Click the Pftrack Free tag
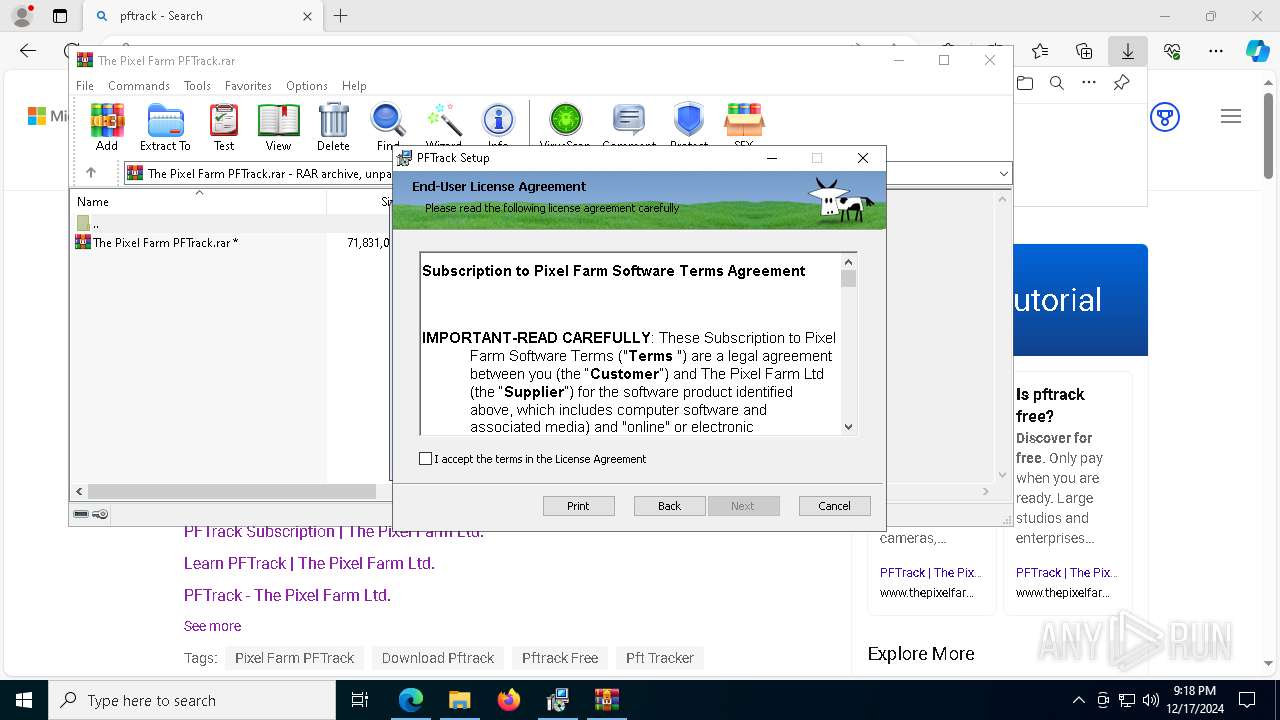This screenshot has height=720, width=1280. point(560,658)
